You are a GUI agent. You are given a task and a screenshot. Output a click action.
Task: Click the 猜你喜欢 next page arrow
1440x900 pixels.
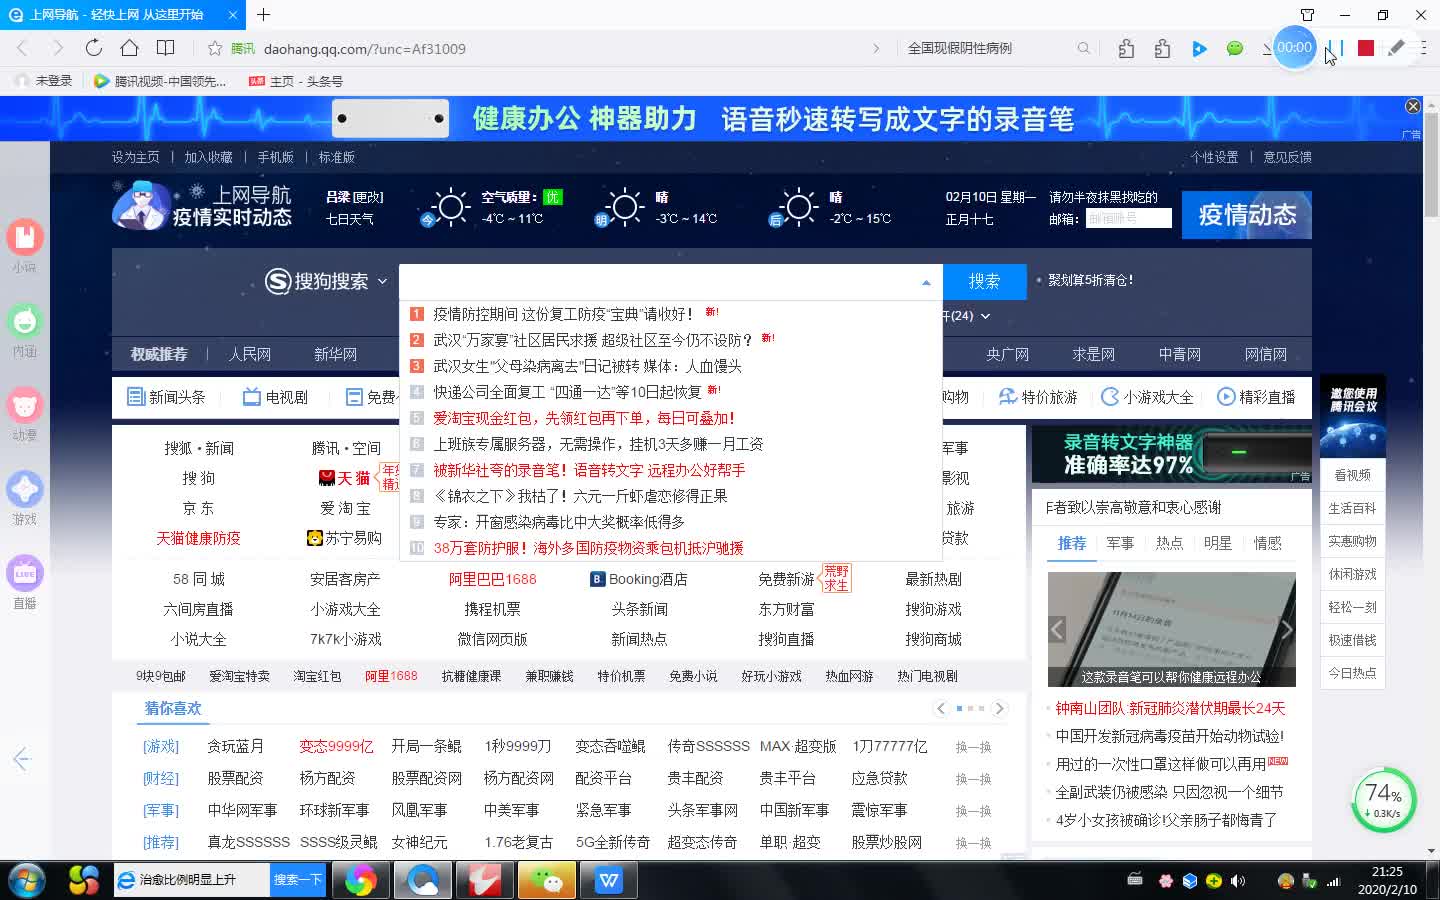pos(999,708)
